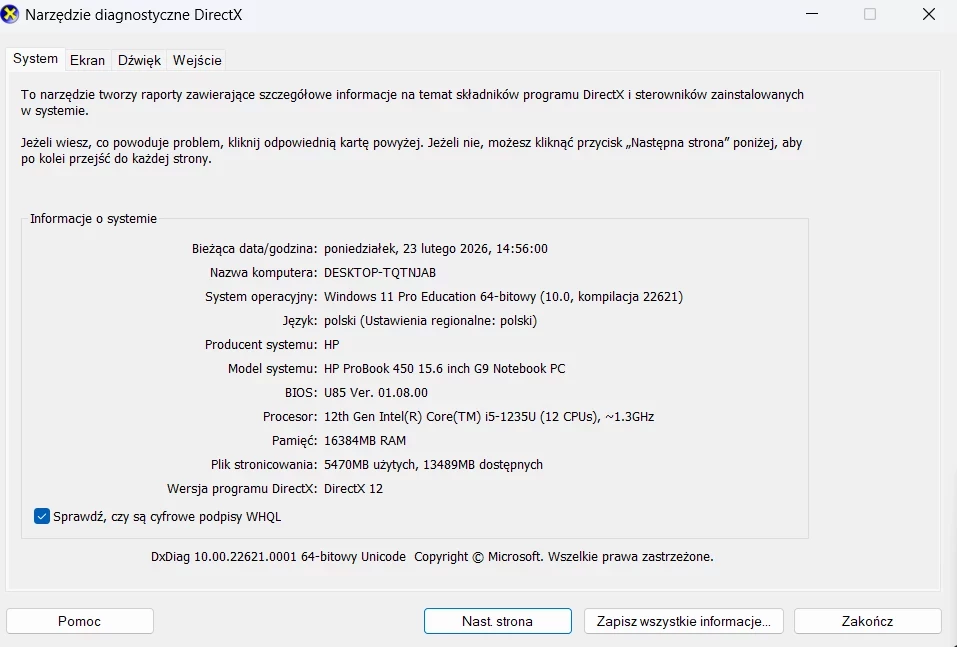Save report with Zapisz wszystkie informacje
Screen dimensions: 957x647
683,621
